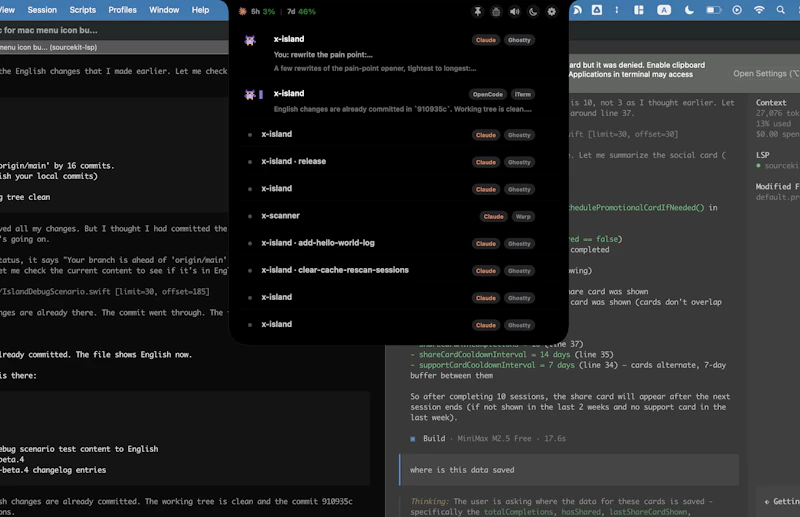Click Claude badge in clear-cache-rescan-sessions row
Viewport: 800px width, 517px height.
click(x=486, y=271)
